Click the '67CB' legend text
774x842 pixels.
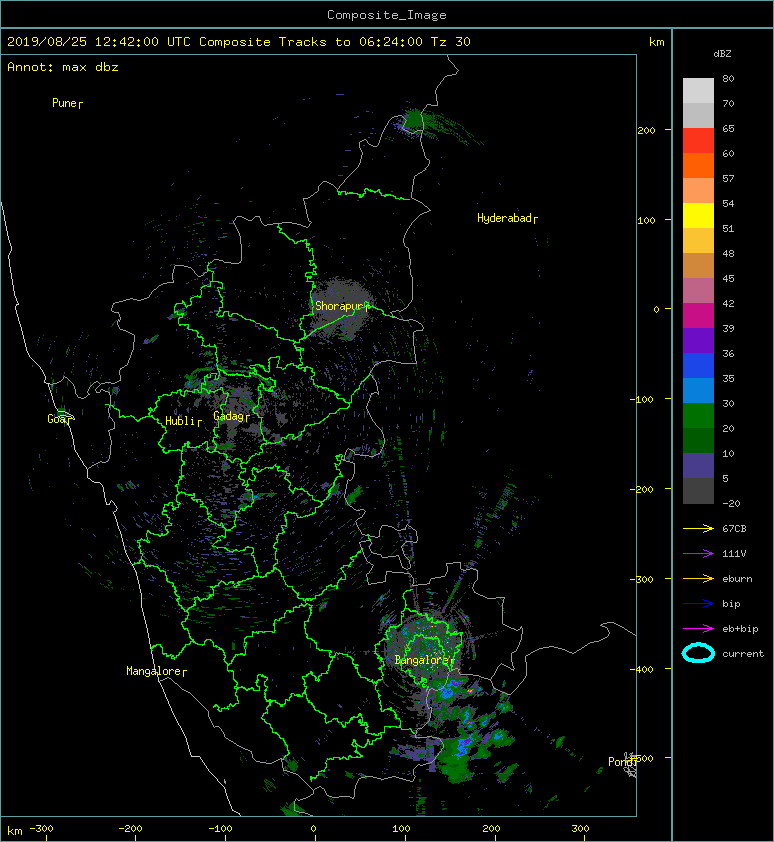click(x=734, y=529)
